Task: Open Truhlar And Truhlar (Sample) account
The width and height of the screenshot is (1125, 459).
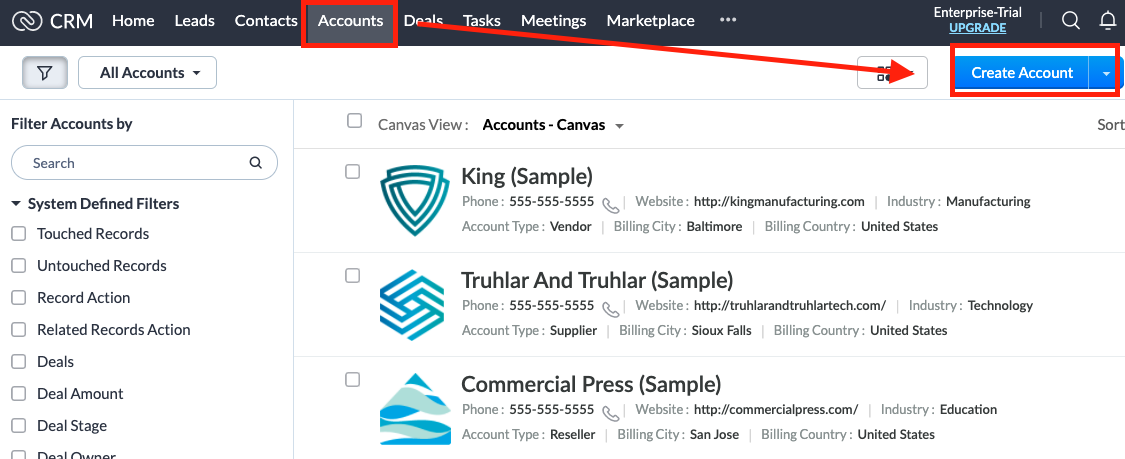Action: pyautogui.click(x=597, y=280)
